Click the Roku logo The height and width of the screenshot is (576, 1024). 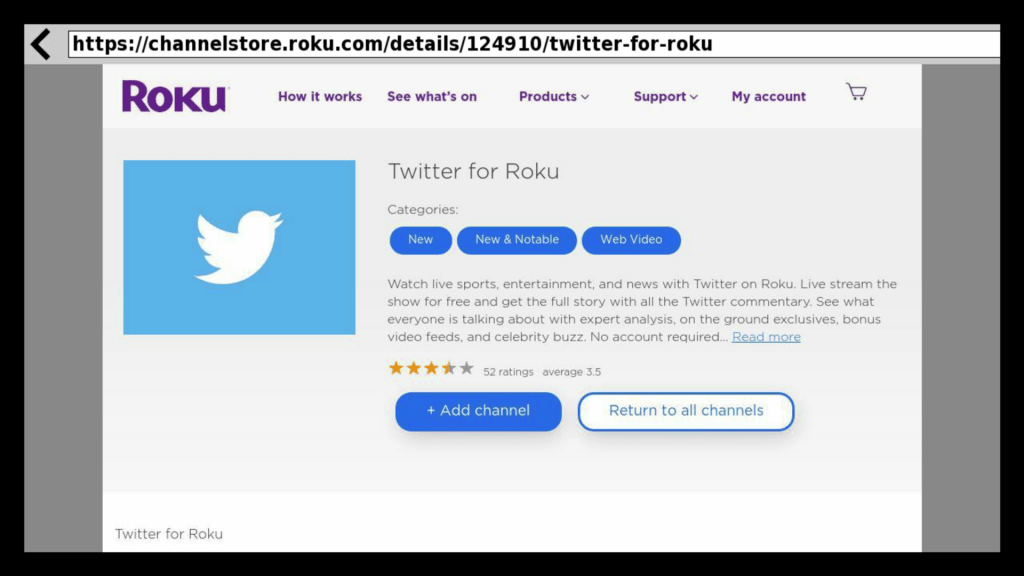point(175,96)
